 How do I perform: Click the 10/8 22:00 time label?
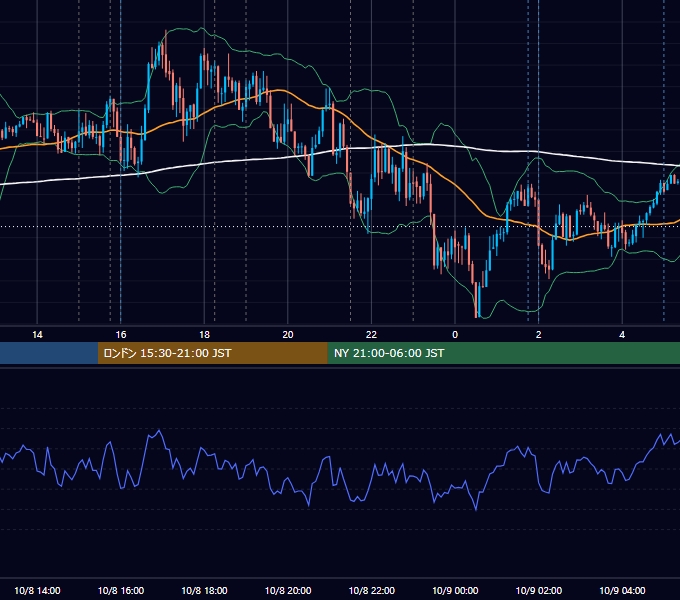(x=372, y=590)
